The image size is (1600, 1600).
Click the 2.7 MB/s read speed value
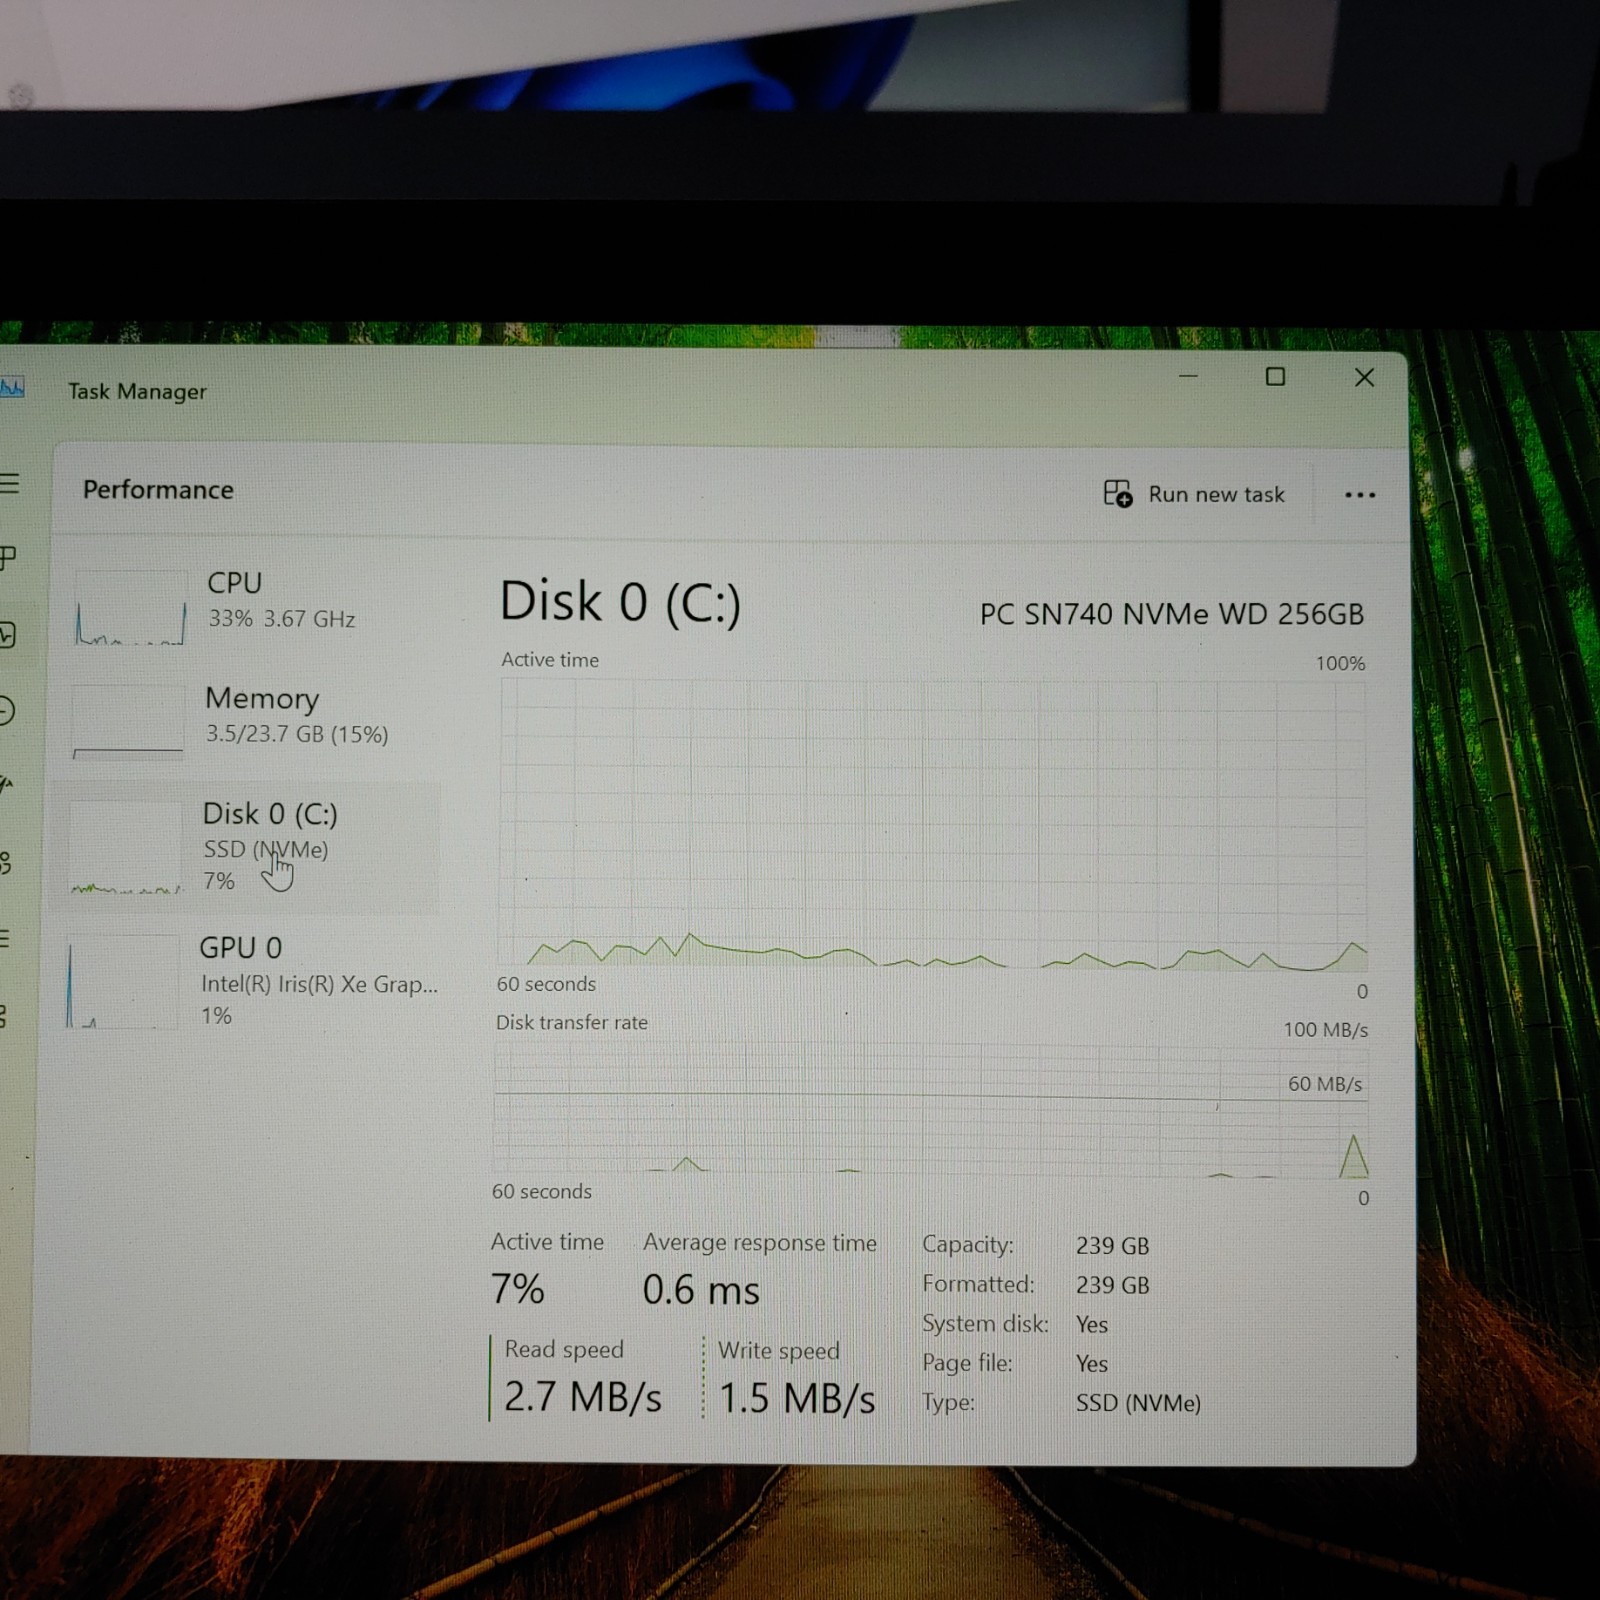[582, 1397]
